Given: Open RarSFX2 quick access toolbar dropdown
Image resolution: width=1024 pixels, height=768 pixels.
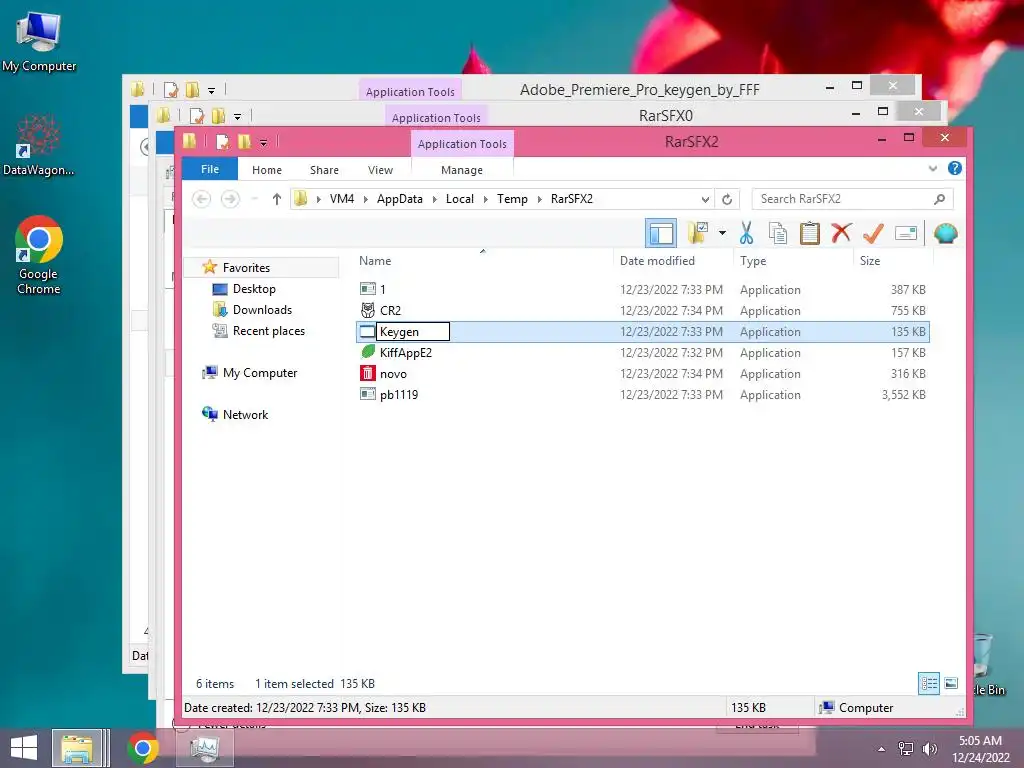Looking at the screenshot, I should click(x=263, y=142).
